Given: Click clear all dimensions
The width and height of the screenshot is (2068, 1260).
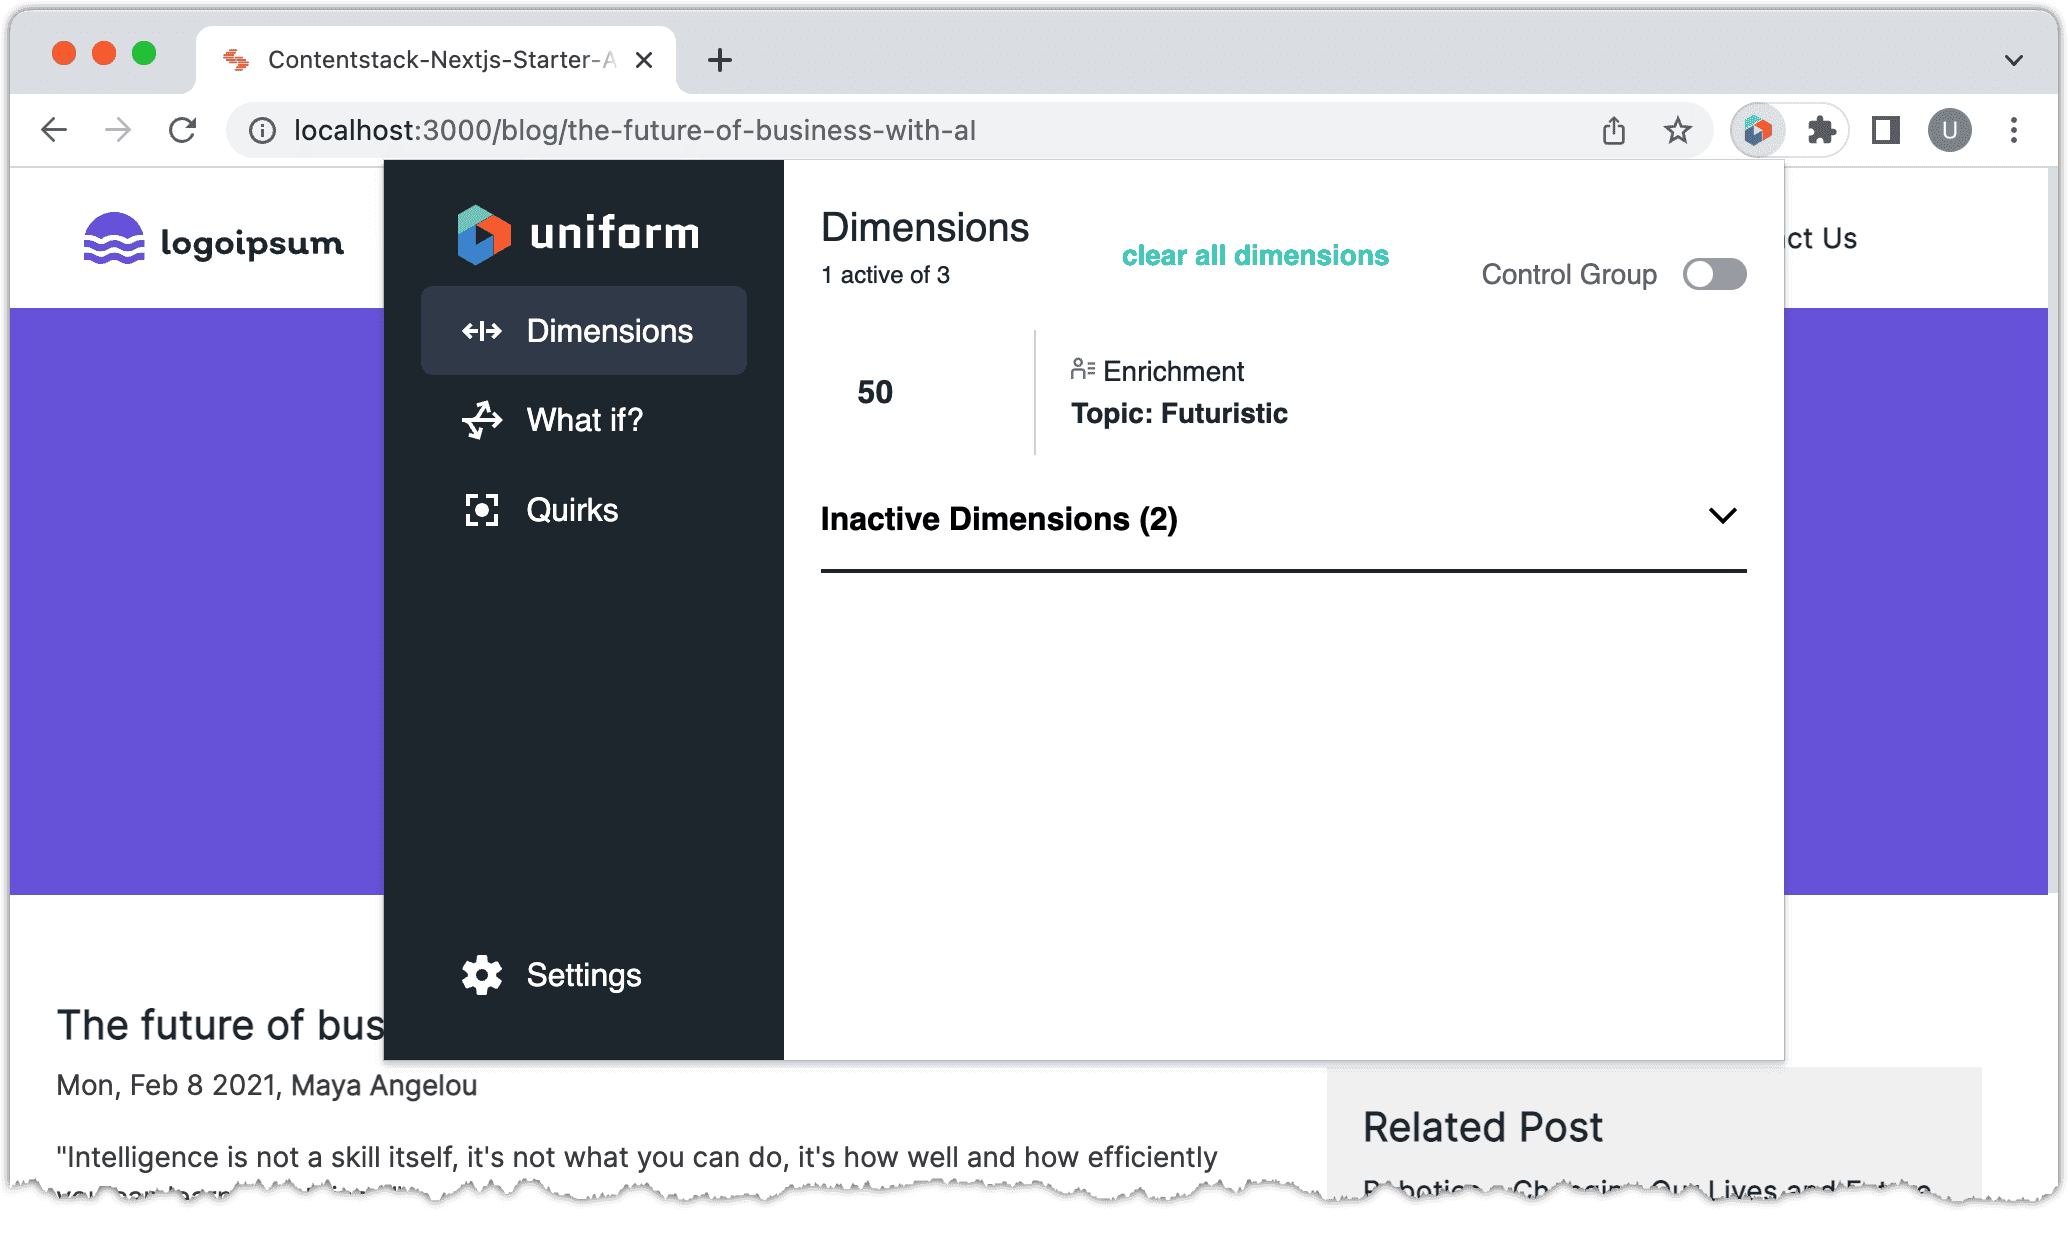Looking at the screenshot, I should click(1254, 255).
